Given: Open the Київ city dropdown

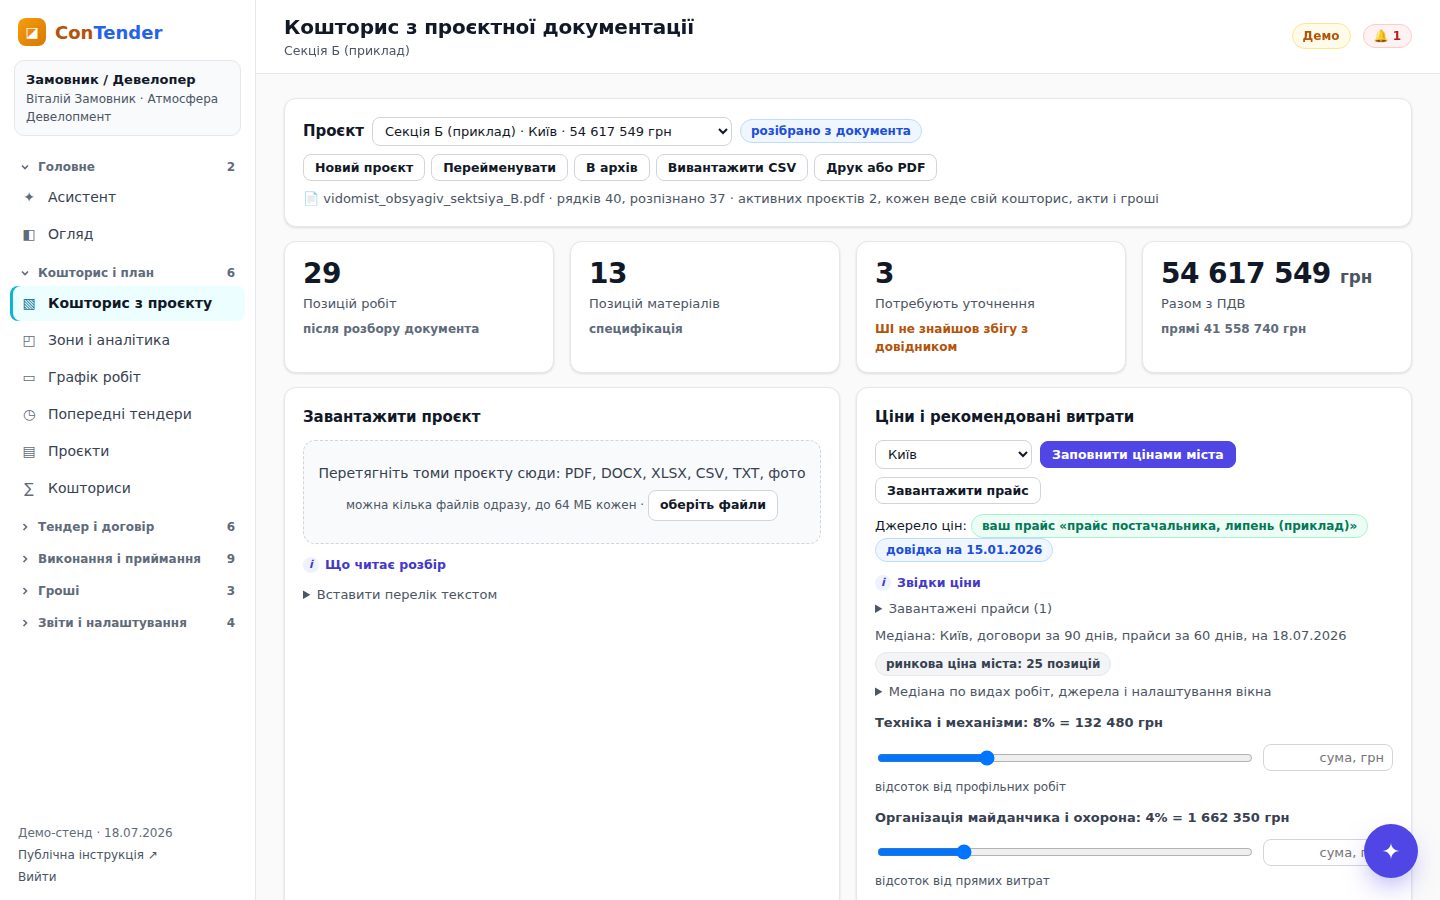Looking at the screenshot, I should pos(953,454).
